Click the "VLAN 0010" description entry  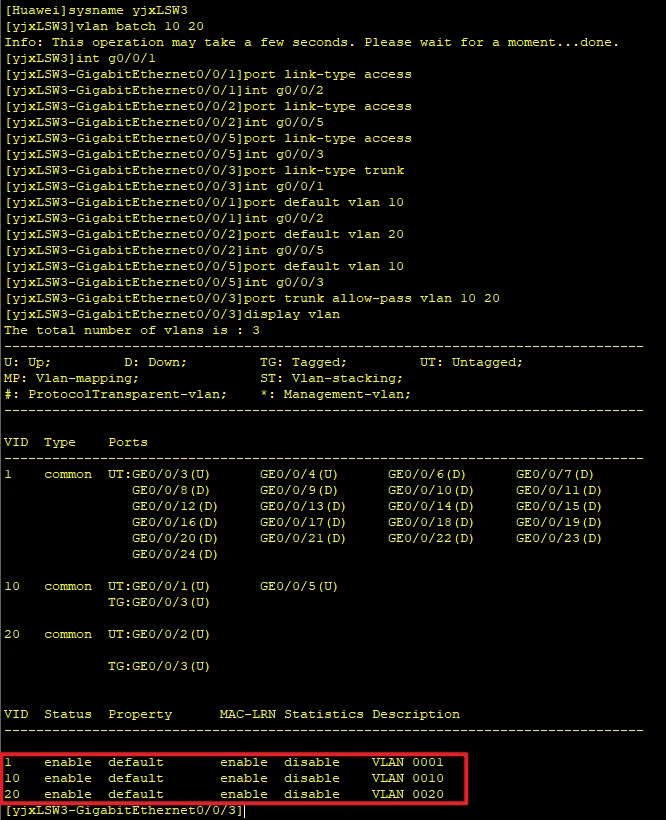point(407,778)
